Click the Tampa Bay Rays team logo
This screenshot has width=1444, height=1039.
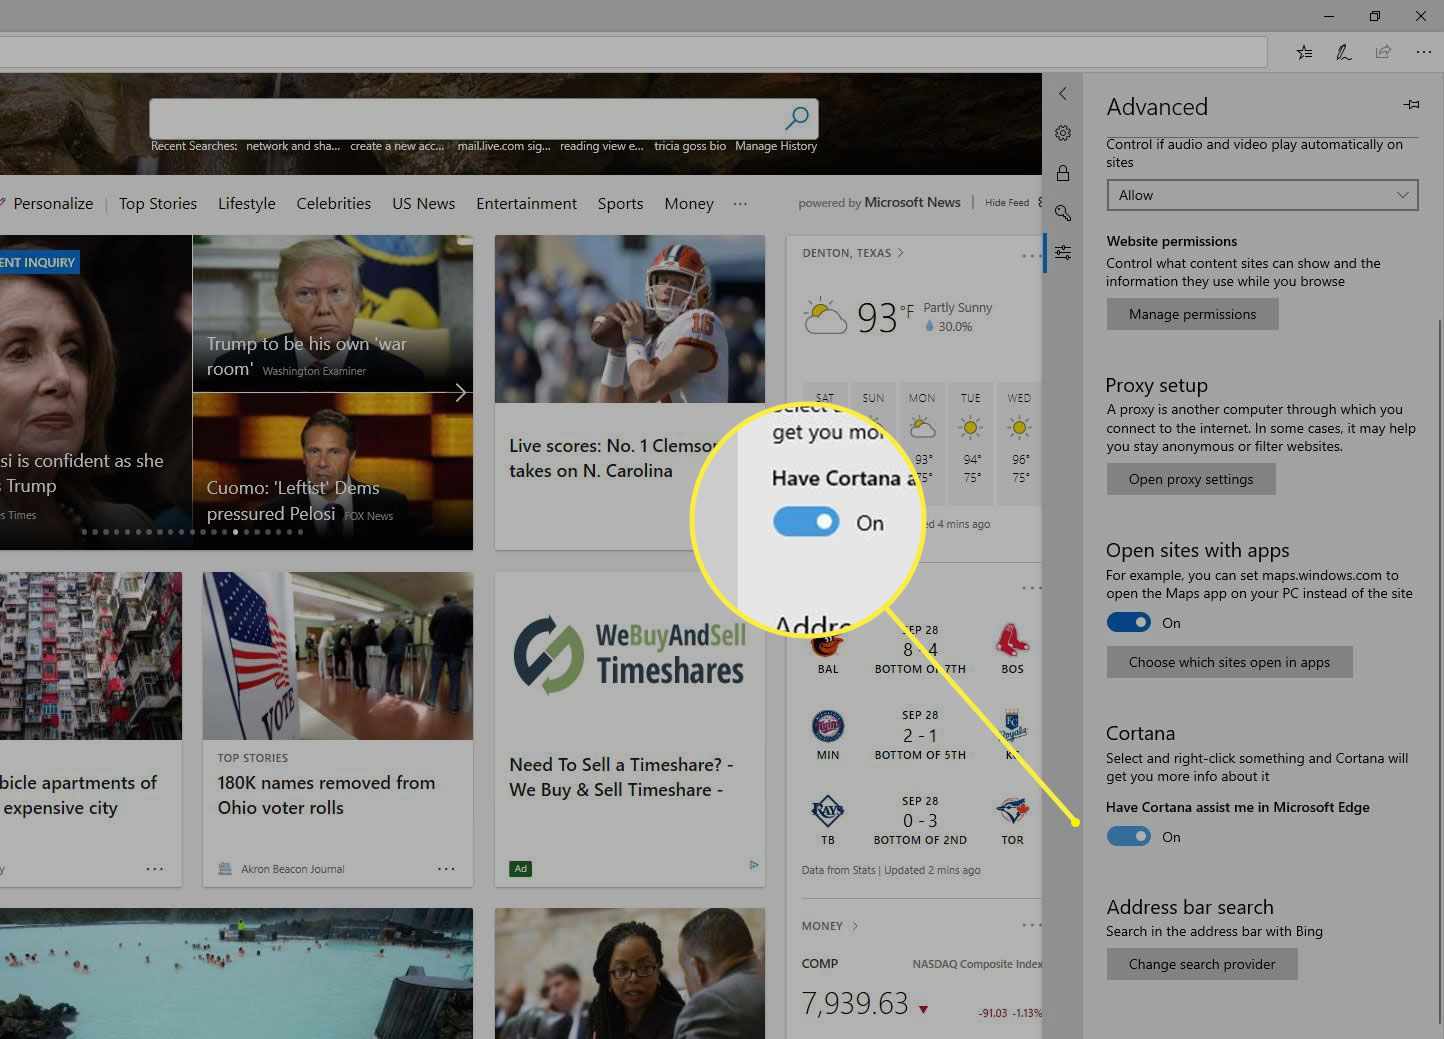tap(828, 812)
